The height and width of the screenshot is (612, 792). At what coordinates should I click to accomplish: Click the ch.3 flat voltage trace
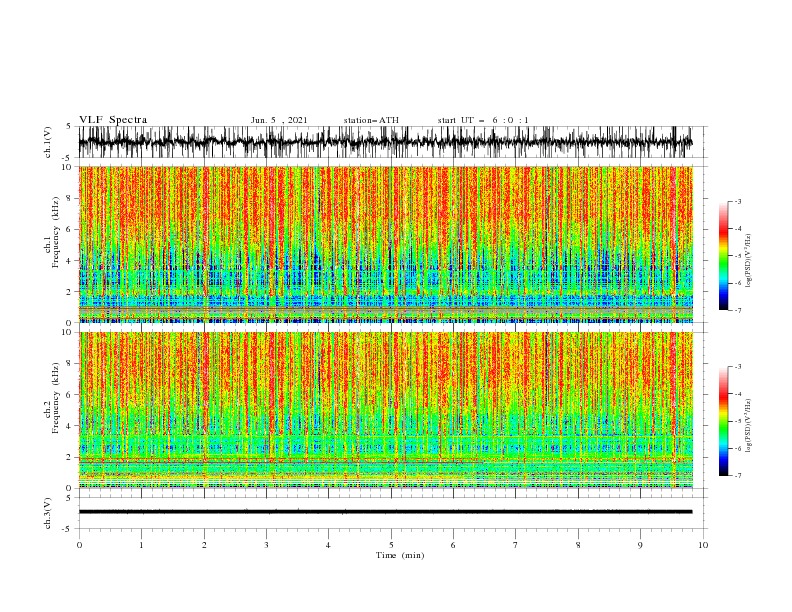(x=385, y=512)
